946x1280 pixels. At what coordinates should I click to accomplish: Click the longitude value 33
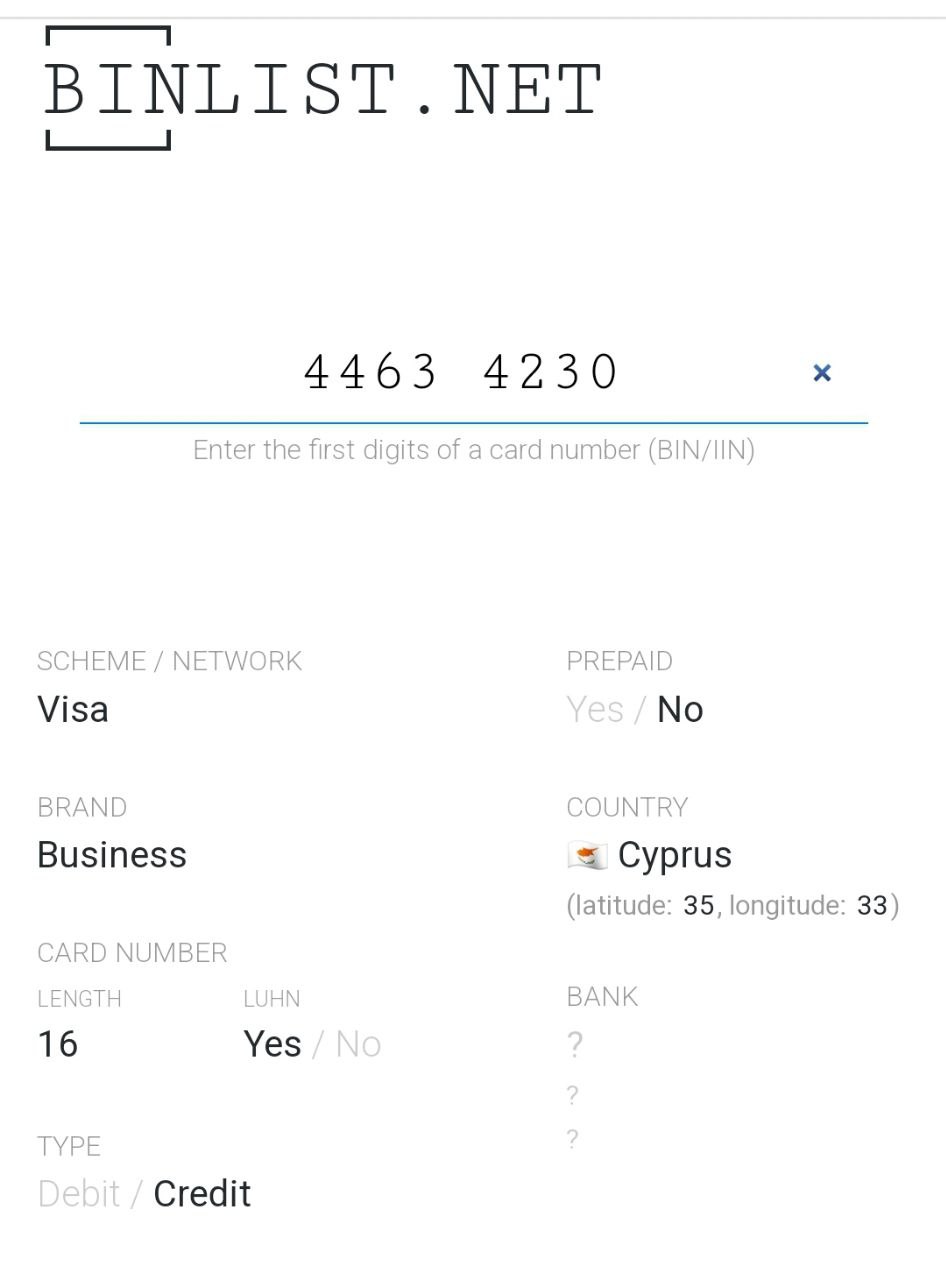tap(872, 906)
